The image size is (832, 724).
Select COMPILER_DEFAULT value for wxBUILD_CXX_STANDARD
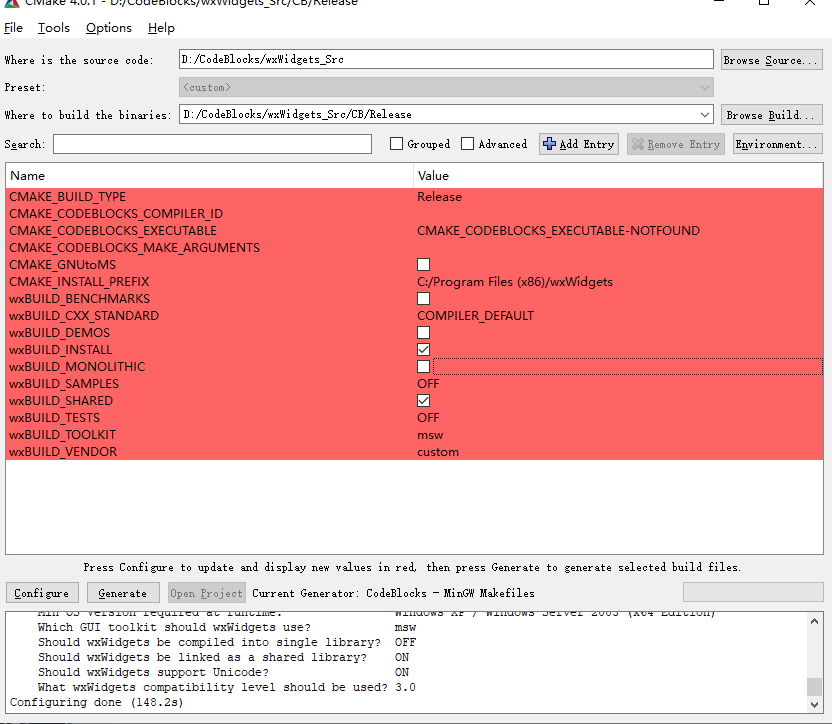tap(475, 315)
